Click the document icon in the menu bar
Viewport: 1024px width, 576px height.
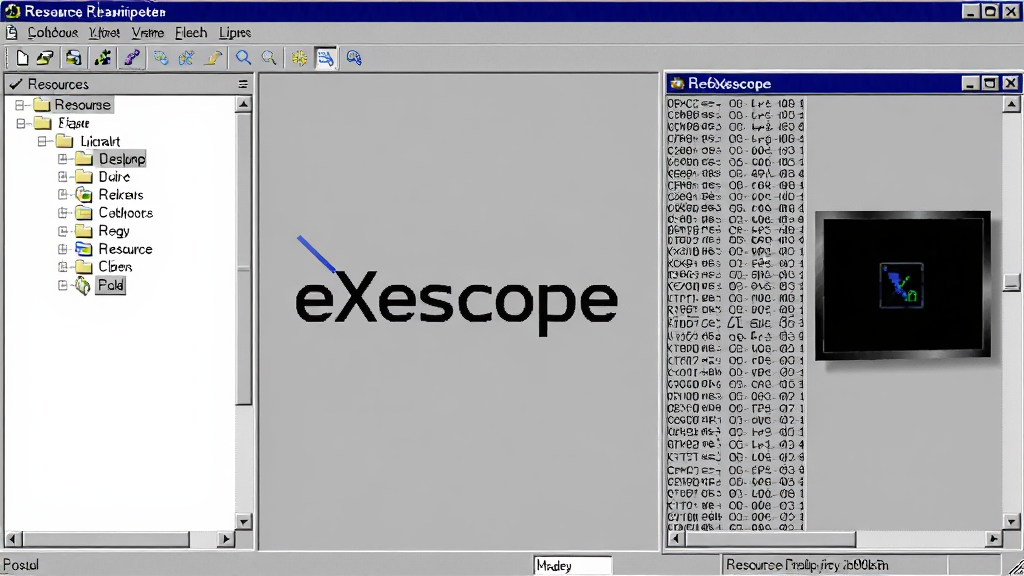12,32
